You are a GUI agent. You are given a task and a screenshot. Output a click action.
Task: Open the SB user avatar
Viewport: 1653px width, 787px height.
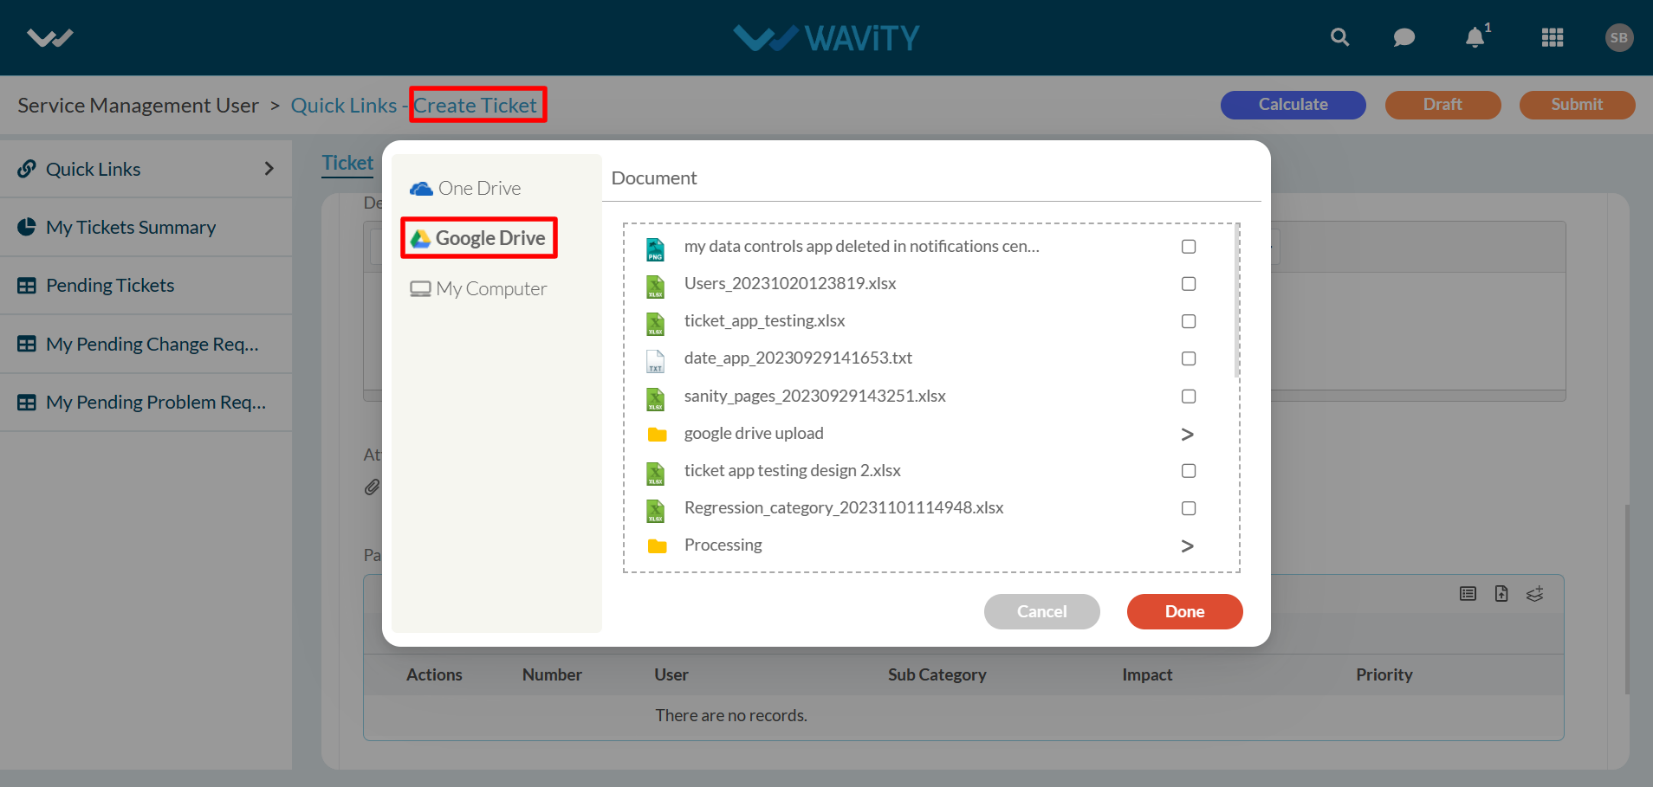(1619, 38)
